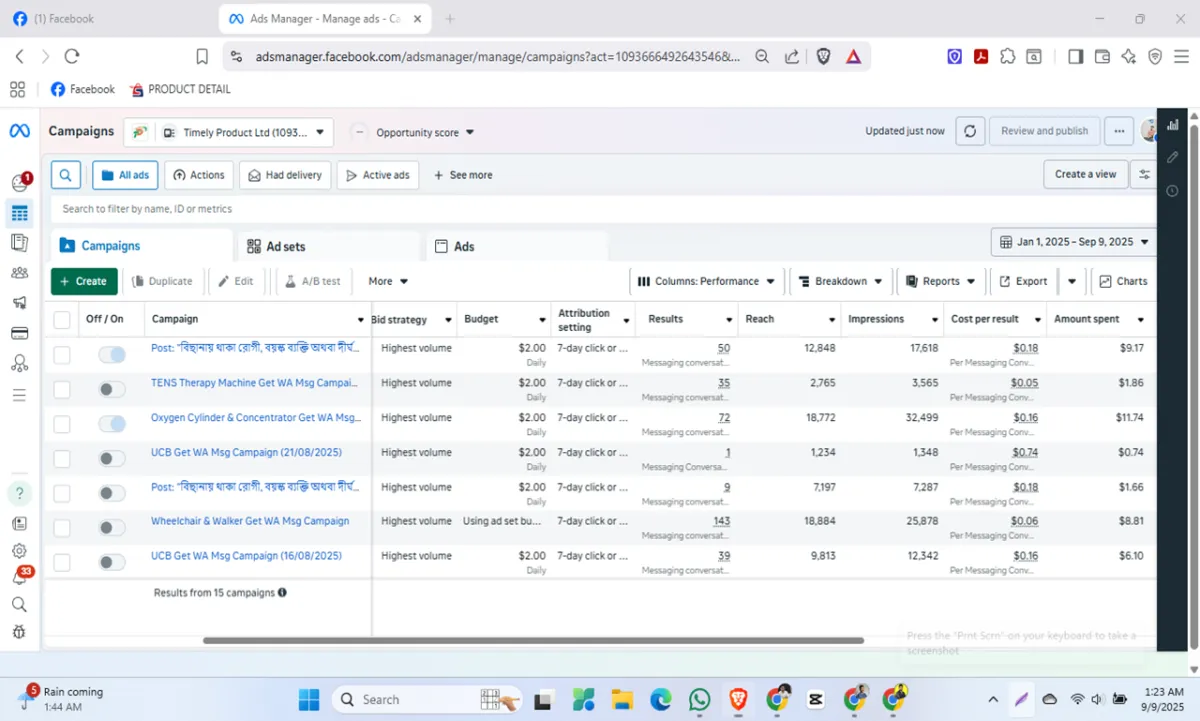Click the Meta logo in the sidebar
Screen dimensions: 1200x721
click(x=19, y=131)
